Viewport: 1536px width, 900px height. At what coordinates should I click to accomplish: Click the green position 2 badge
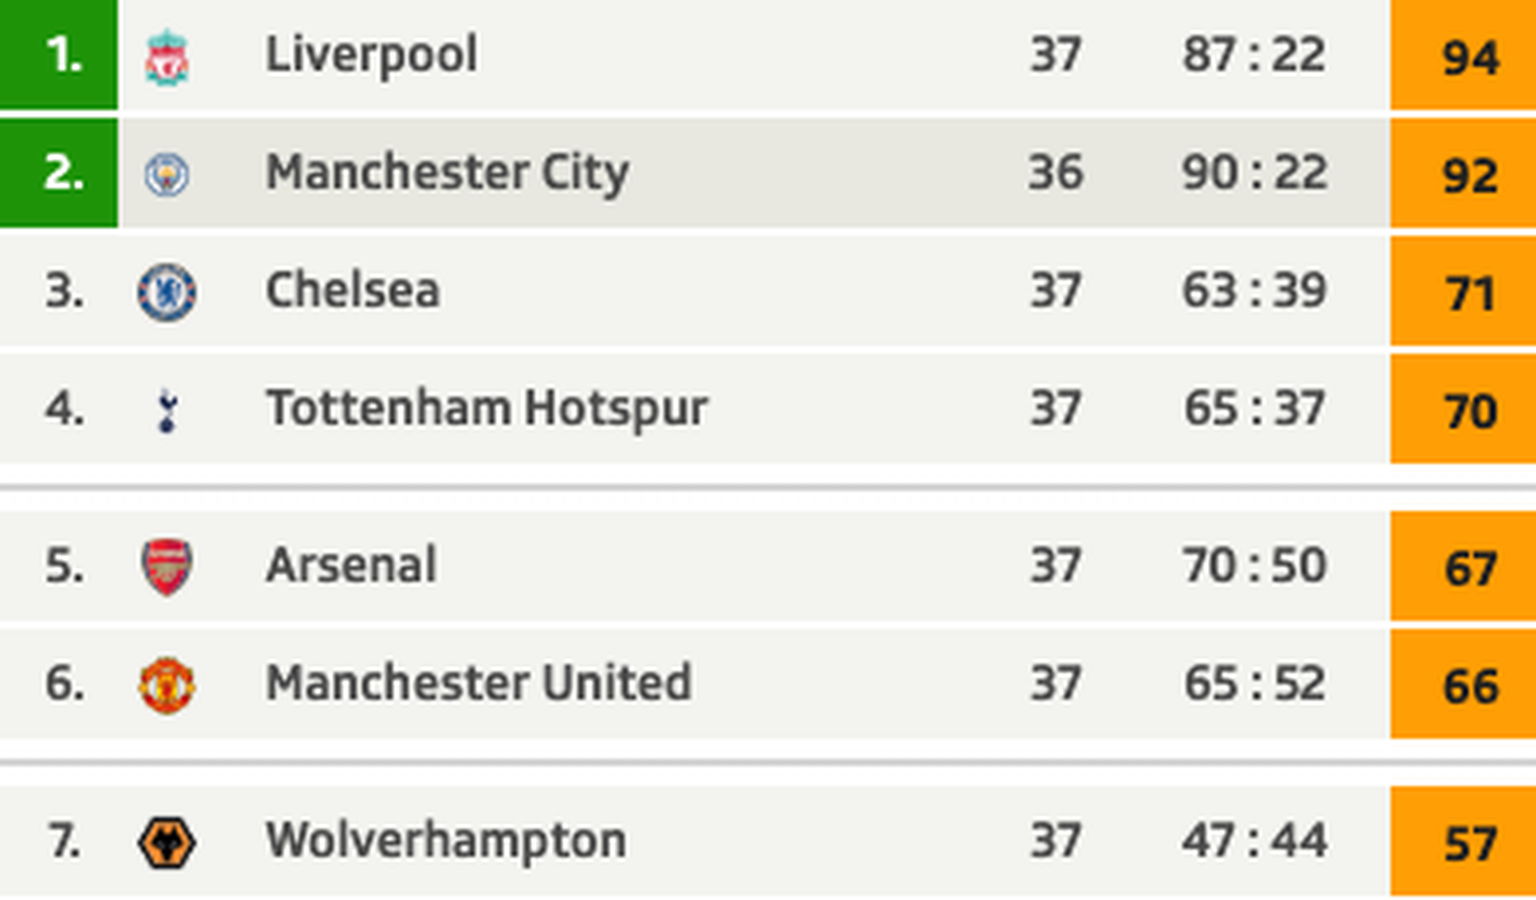click(x=59, y=173)
